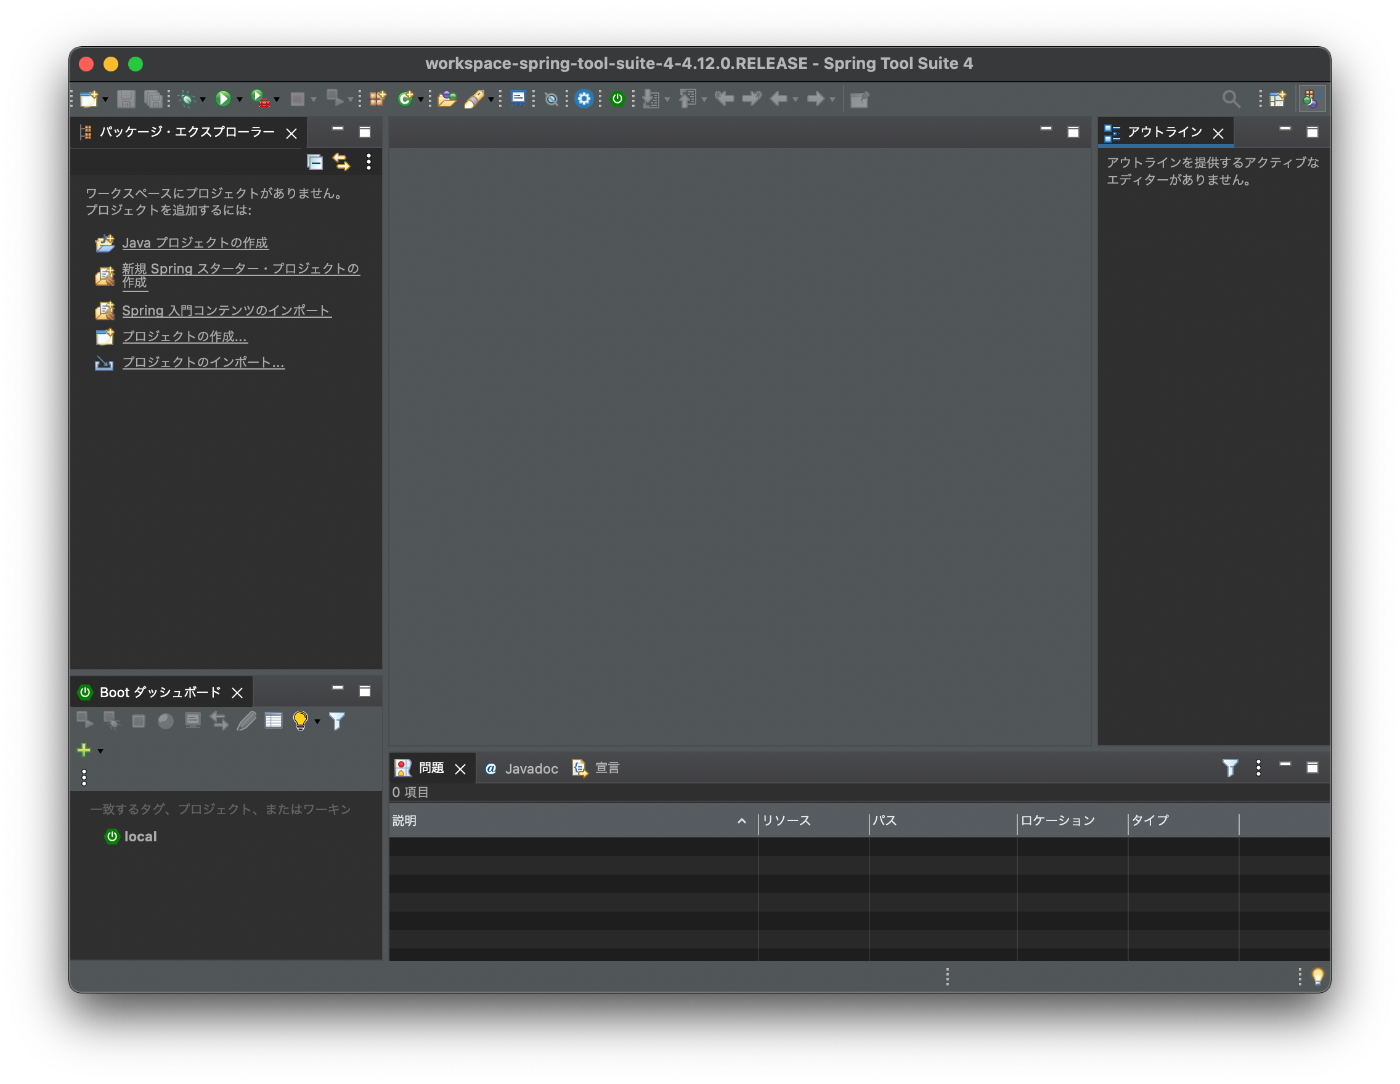
Task: Click the green plus icon in Boot Dashboard
Action: pos(84,750)
